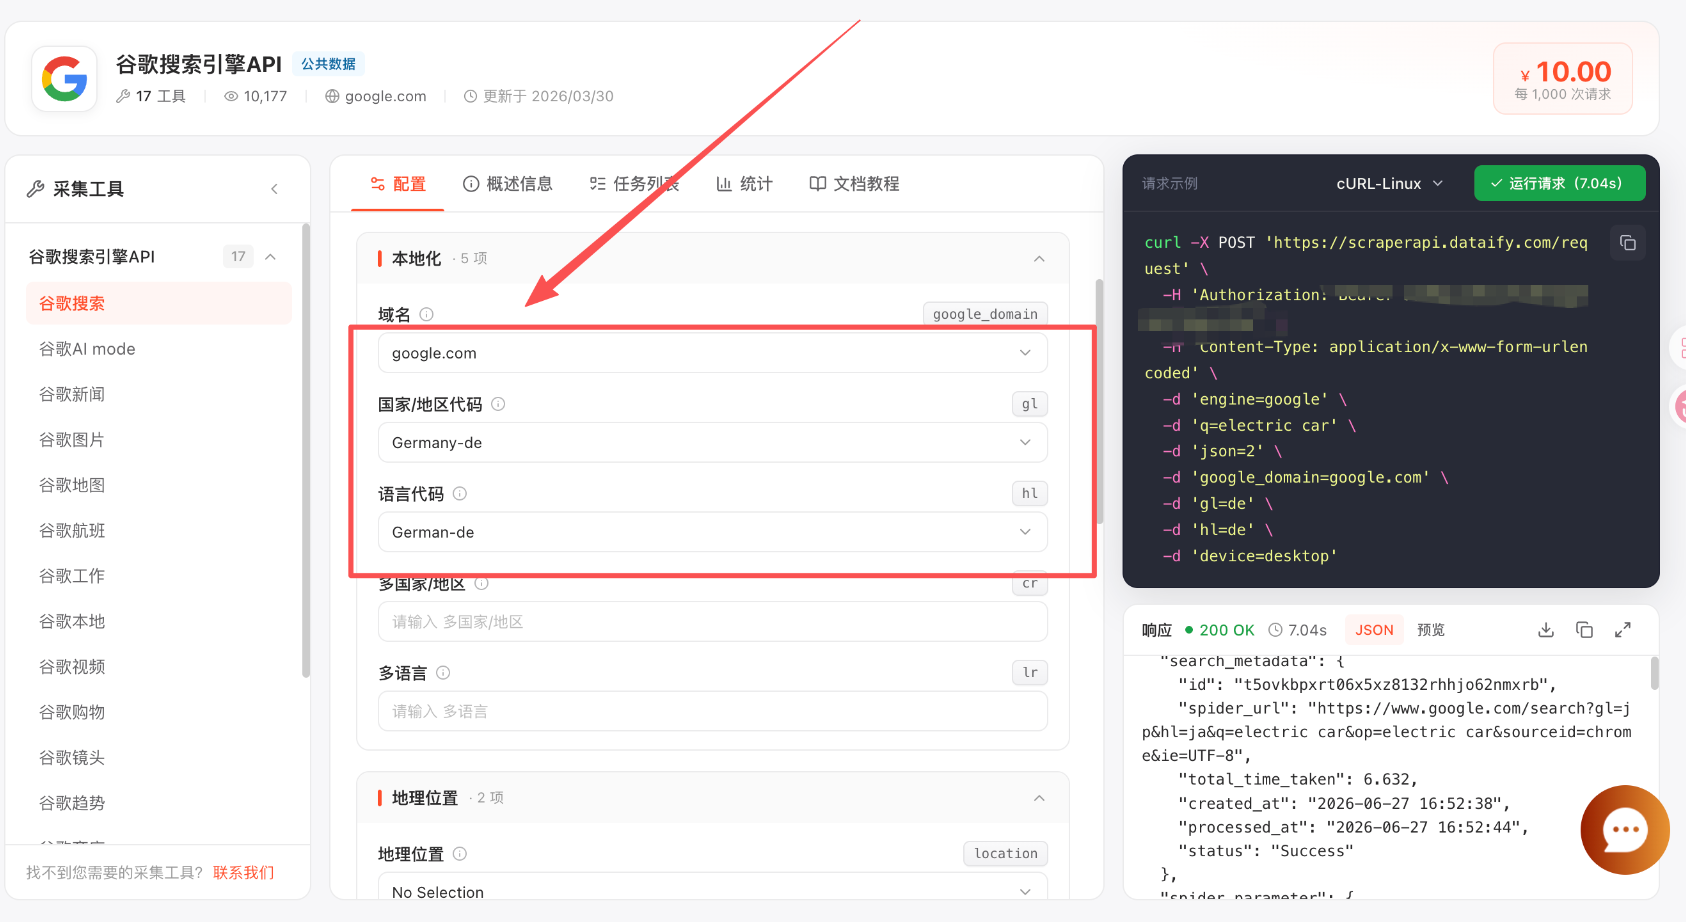This screenshot has width=1686, height=922.
Task: Click the 采集工具 wrench icon
Action: [36, 189]
